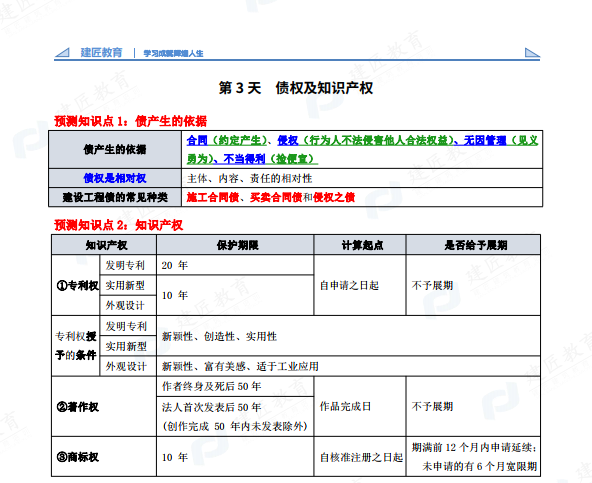
Task: Click the gray table cell "债产生的依据"
Action: 115,150
